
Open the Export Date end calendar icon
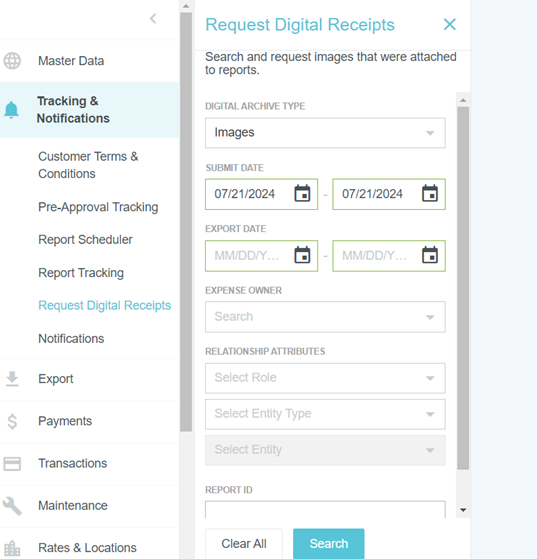(x=430, y=255)
